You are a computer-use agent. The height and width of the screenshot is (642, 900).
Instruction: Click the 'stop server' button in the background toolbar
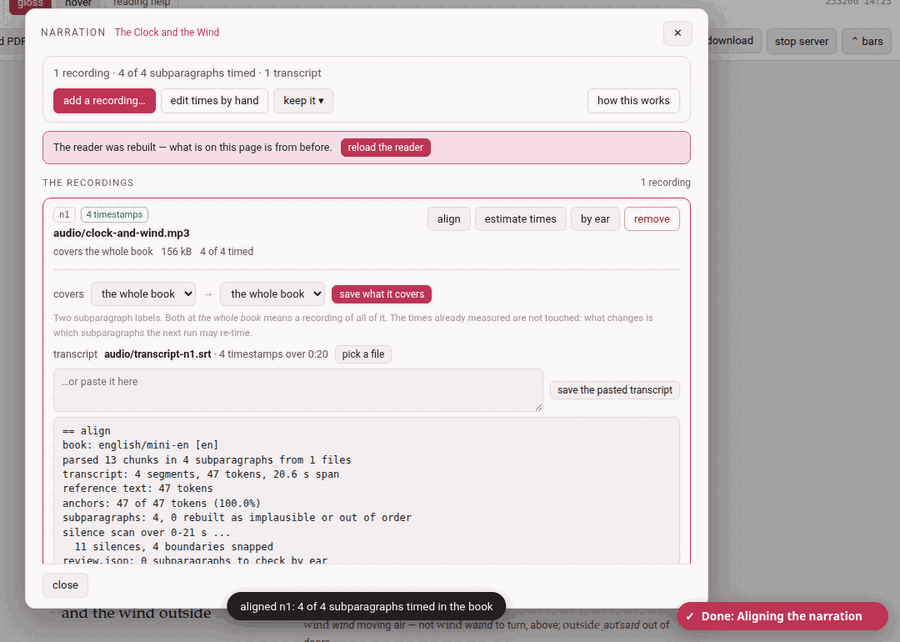point(801,41)
